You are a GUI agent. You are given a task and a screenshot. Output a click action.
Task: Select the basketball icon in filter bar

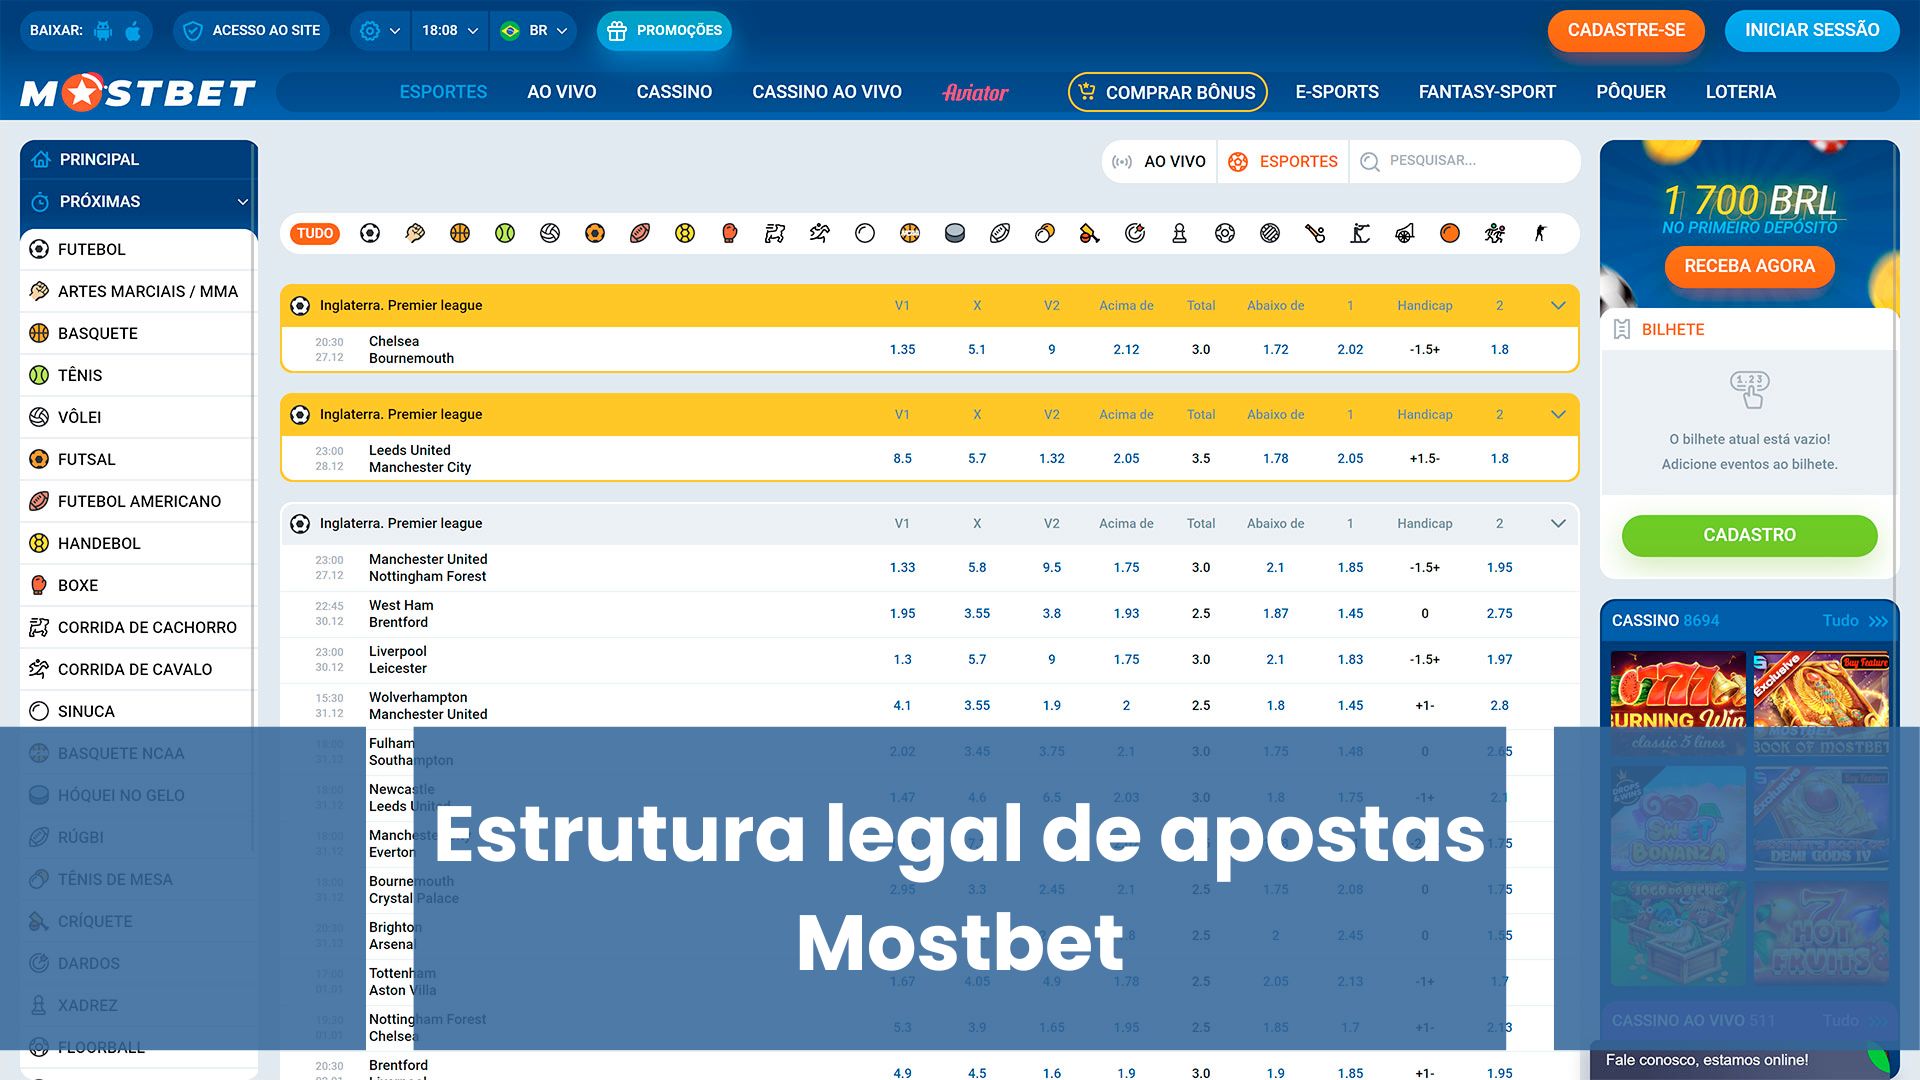(x=460, y=233)
